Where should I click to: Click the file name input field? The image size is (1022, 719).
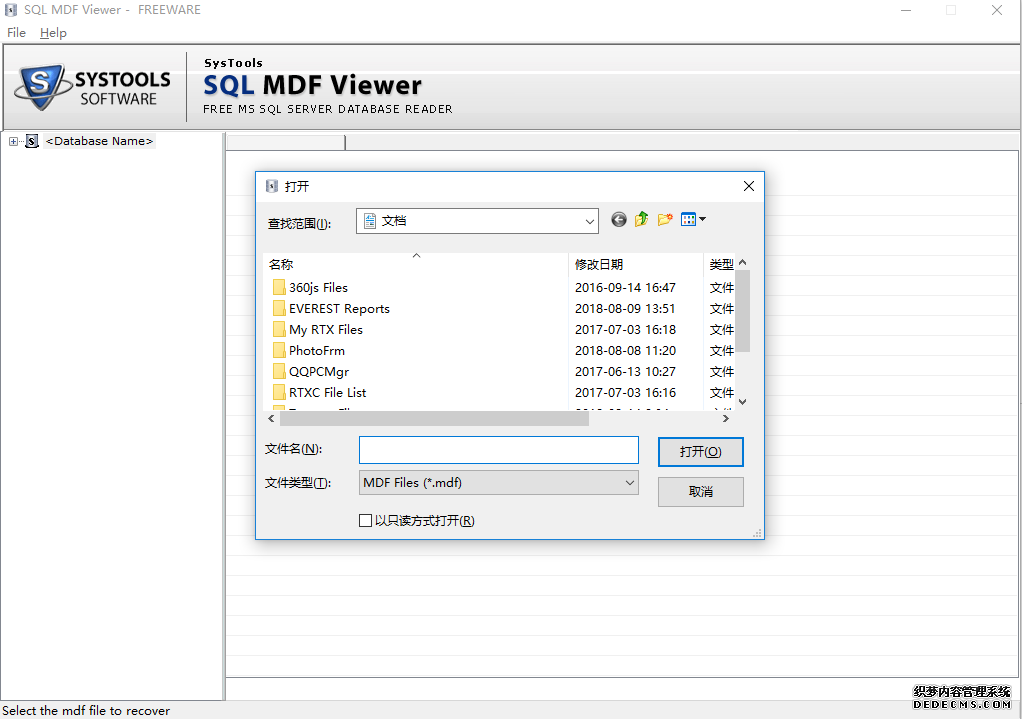point(499,450)
